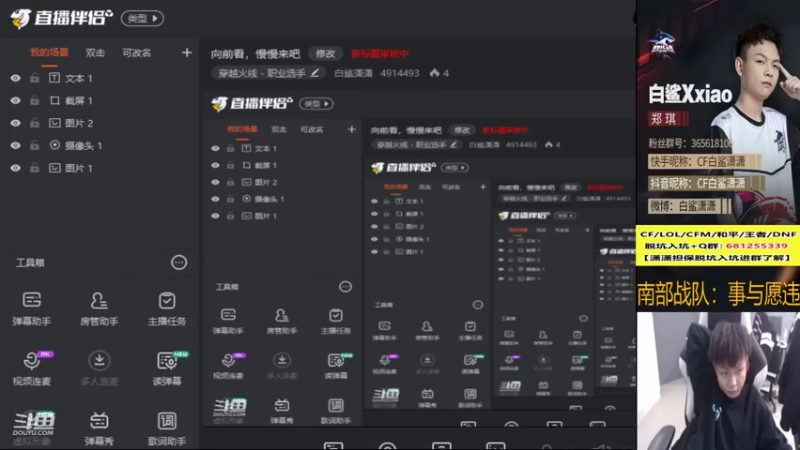Select the 图片 1 layer row
Viewport: 800px width, 450px height.
point(99,168)
